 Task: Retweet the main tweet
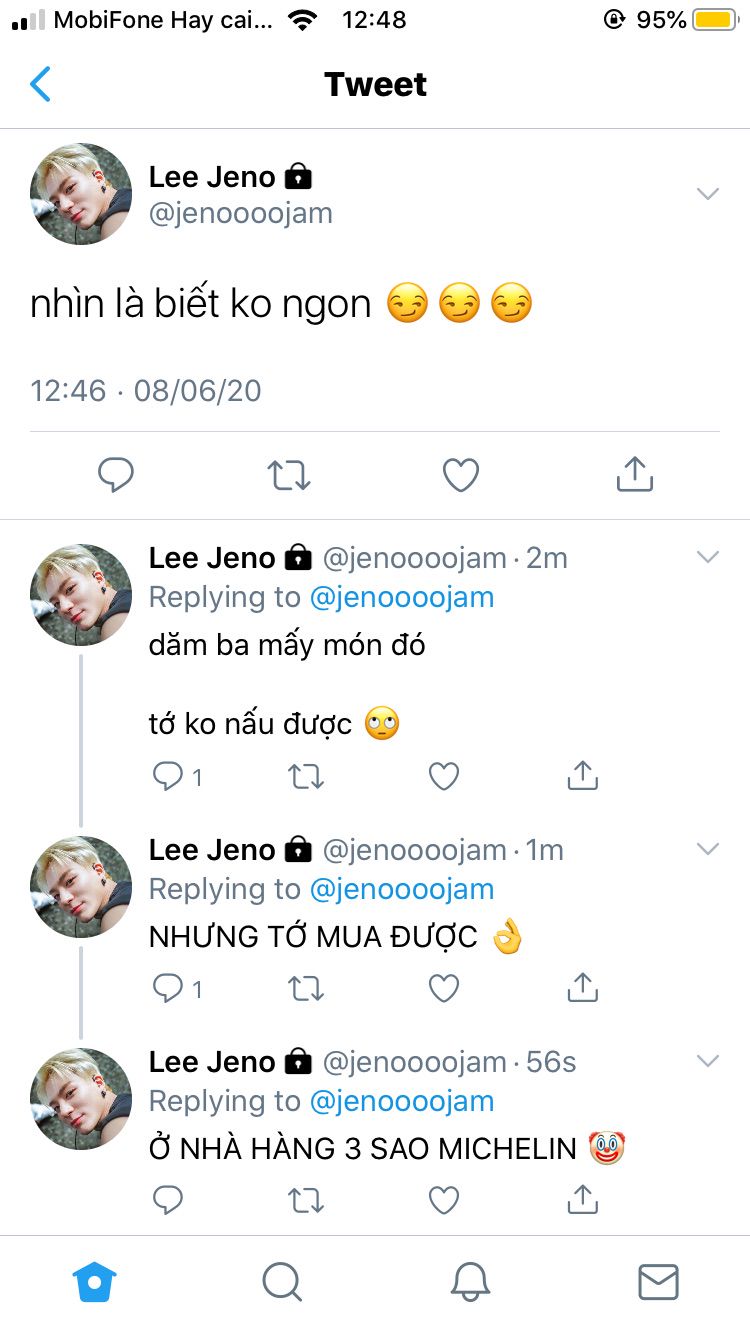[x=289, y=475]
